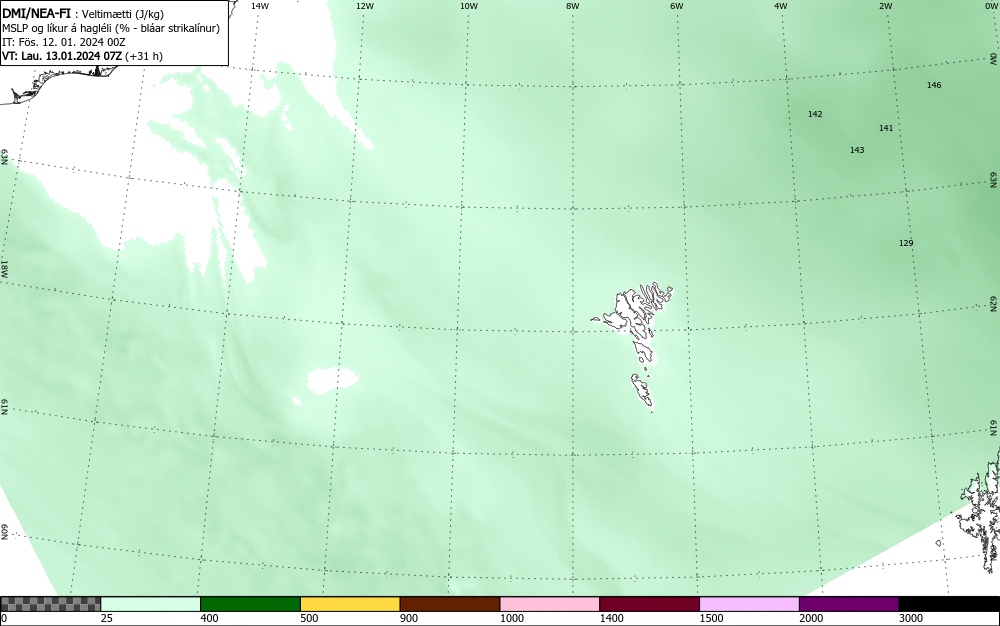This screenshot has width=1000, height=626.
Task: Click the legend value 400
Action: click(x=209, y=618)
